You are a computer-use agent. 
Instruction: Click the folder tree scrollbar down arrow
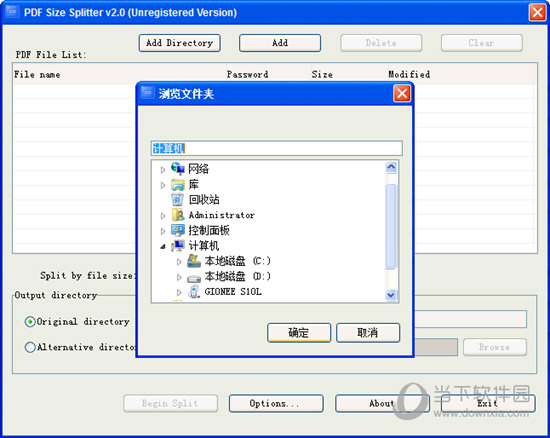point(391,295)
